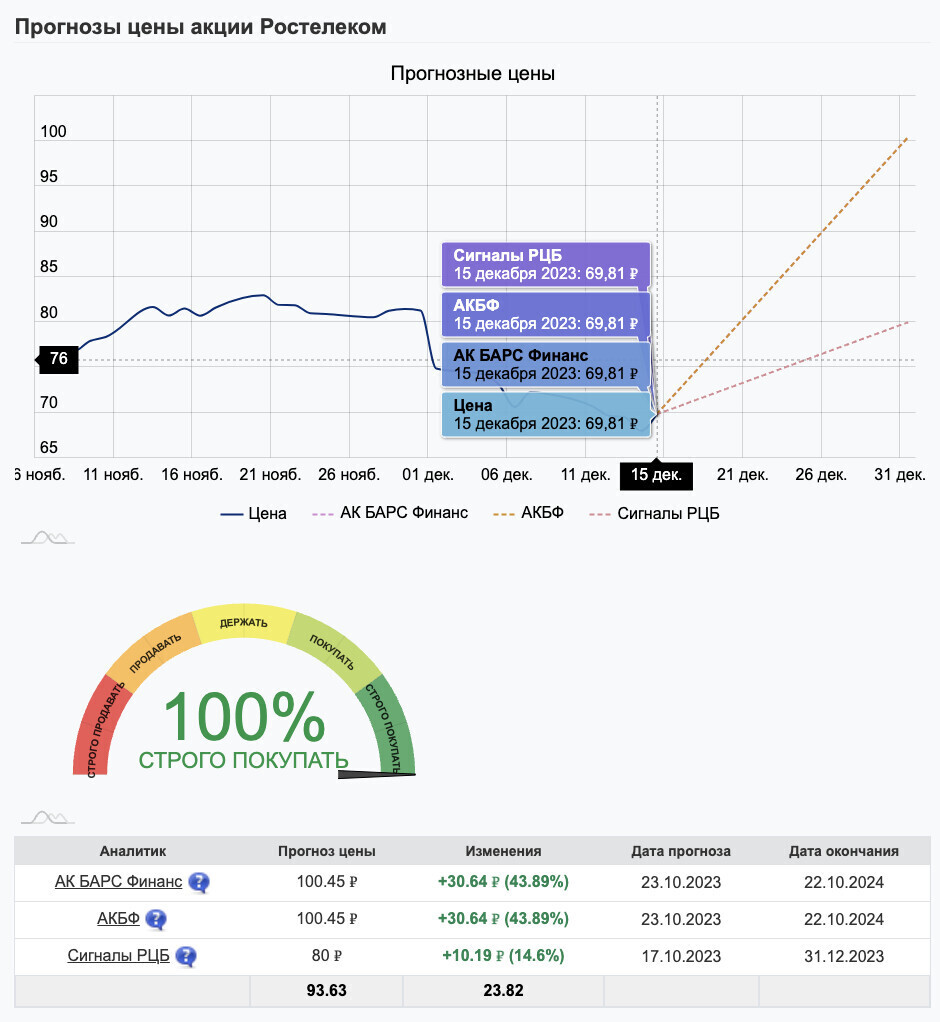Click the 80 ₽ forecast price cell
The image size is (940, 1022).
(x=327, y=956)
